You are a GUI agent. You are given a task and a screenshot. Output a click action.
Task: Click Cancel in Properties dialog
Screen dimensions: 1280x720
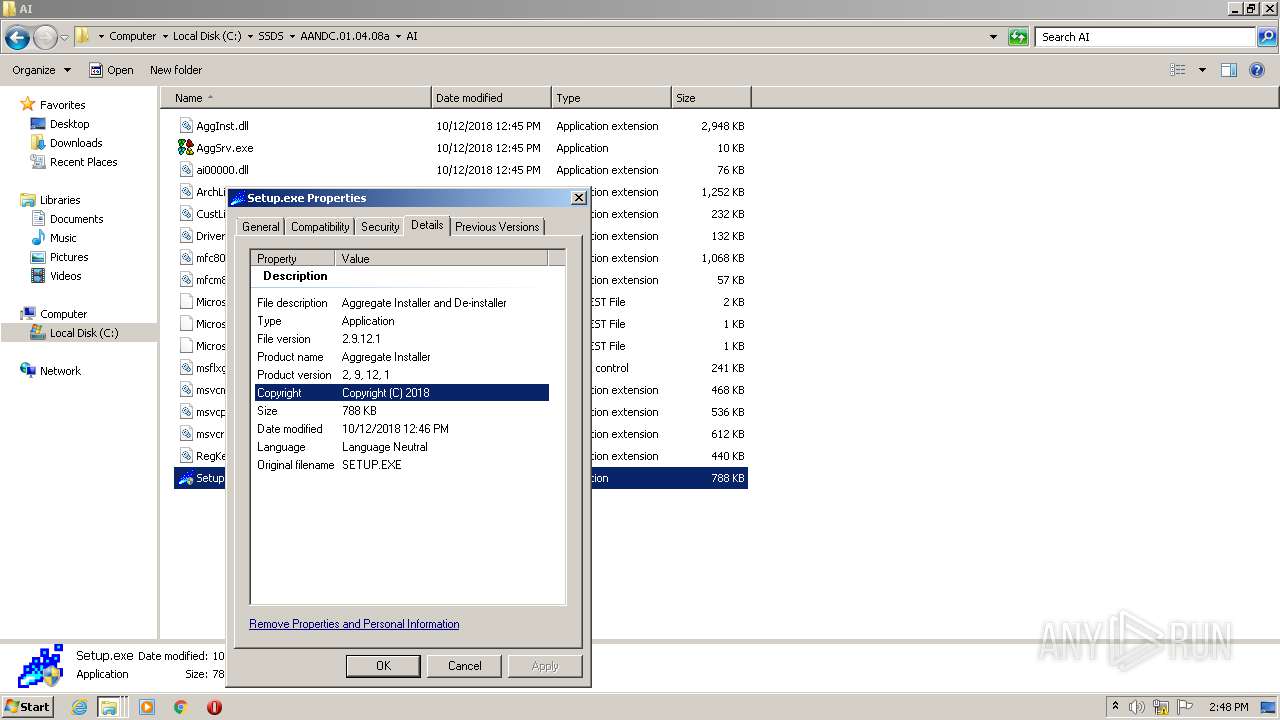click(464, 666)
